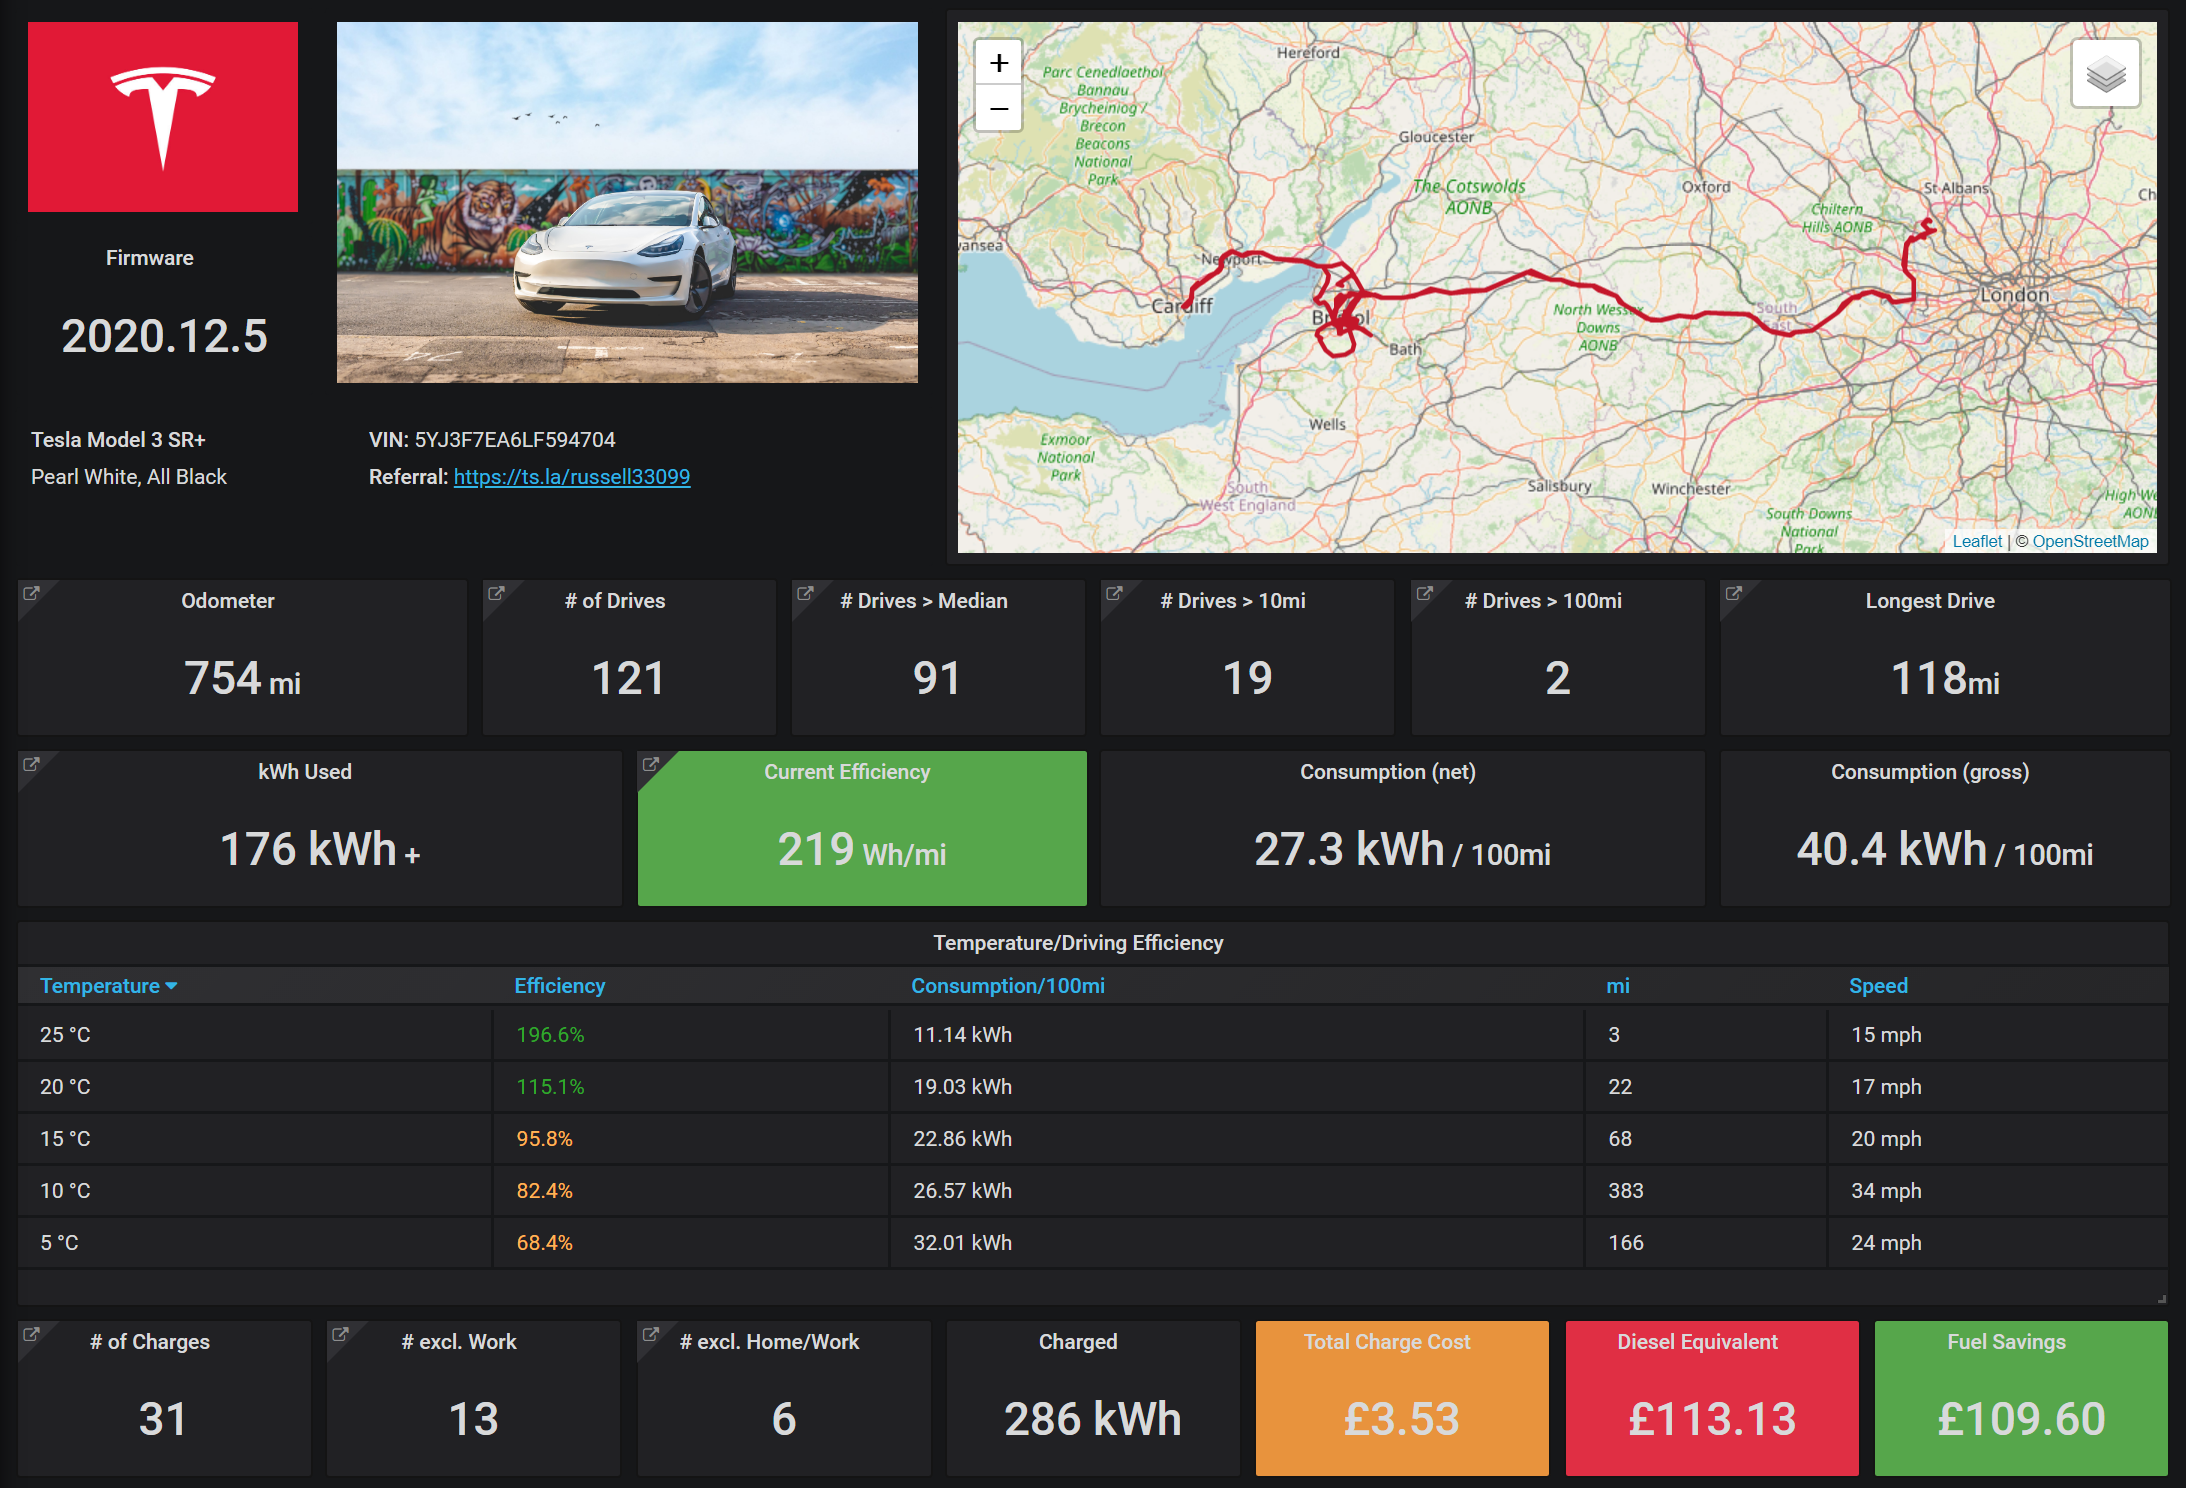This screenshot has height=1488, width=2186.
Task: Open the kWh Used panel link icon
Action: [31, 764]
